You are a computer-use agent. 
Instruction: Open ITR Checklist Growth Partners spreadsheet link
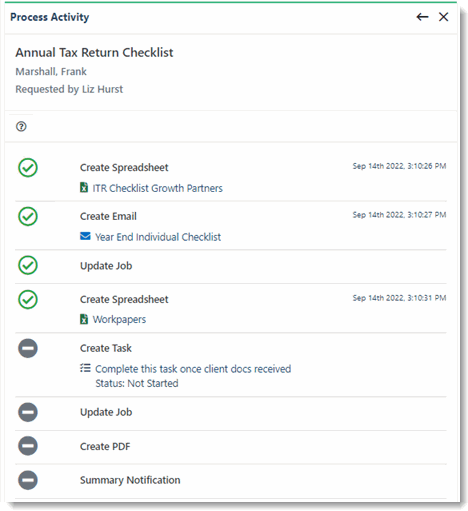157,188
